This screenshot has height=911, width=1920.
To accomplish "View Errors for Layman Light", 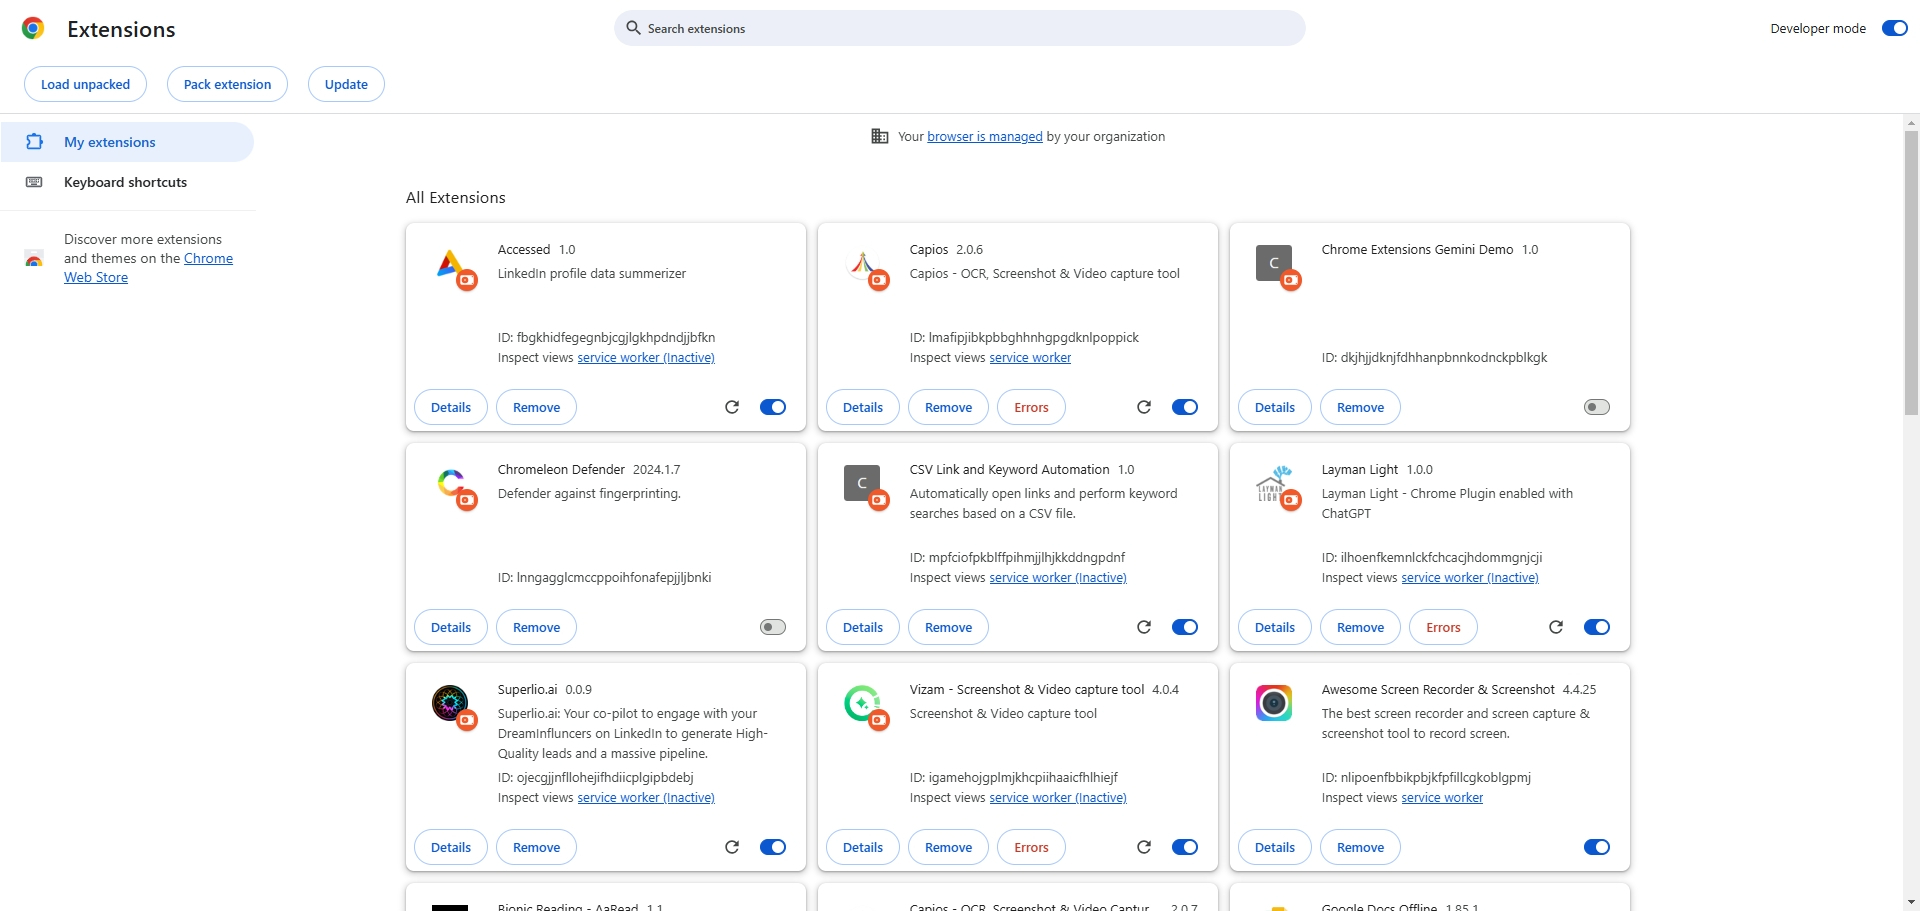I will (x=1443, y=627).
